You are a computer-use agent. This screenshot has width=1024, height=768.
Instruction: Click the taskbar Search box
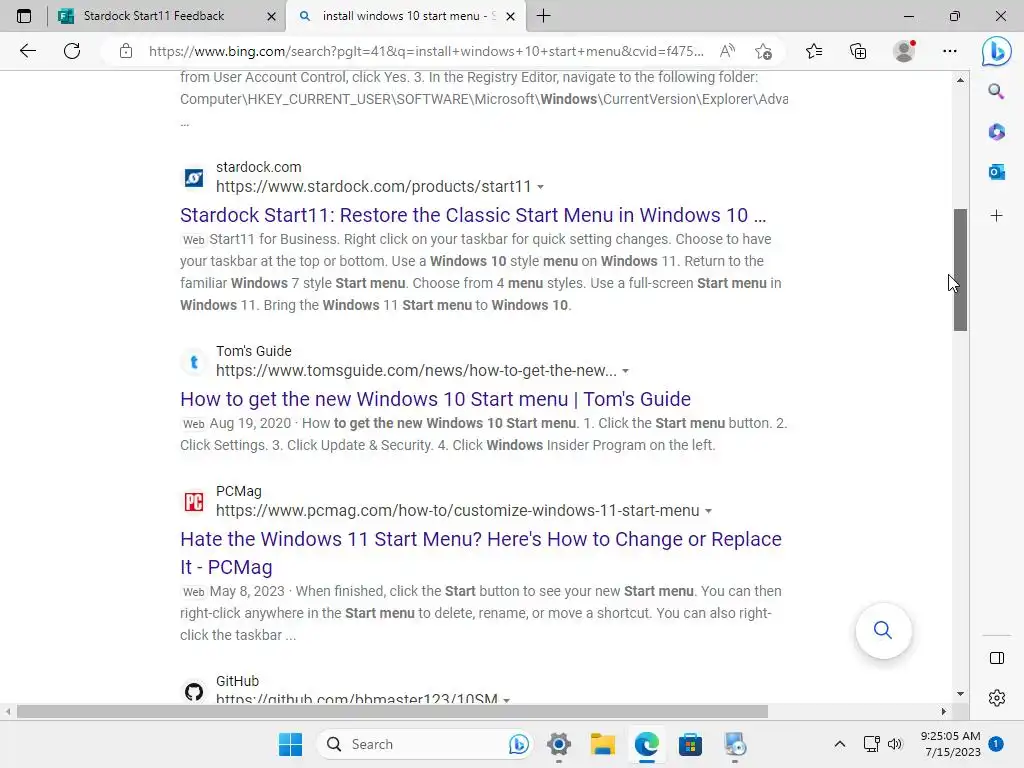click(424, 744)
